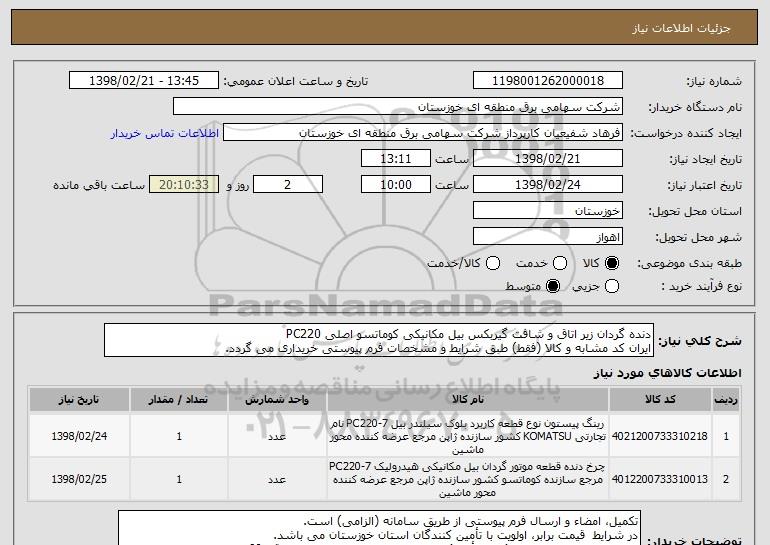Click the ردیف column header
The image size is (770, 545).
click(x=726, y=399)
